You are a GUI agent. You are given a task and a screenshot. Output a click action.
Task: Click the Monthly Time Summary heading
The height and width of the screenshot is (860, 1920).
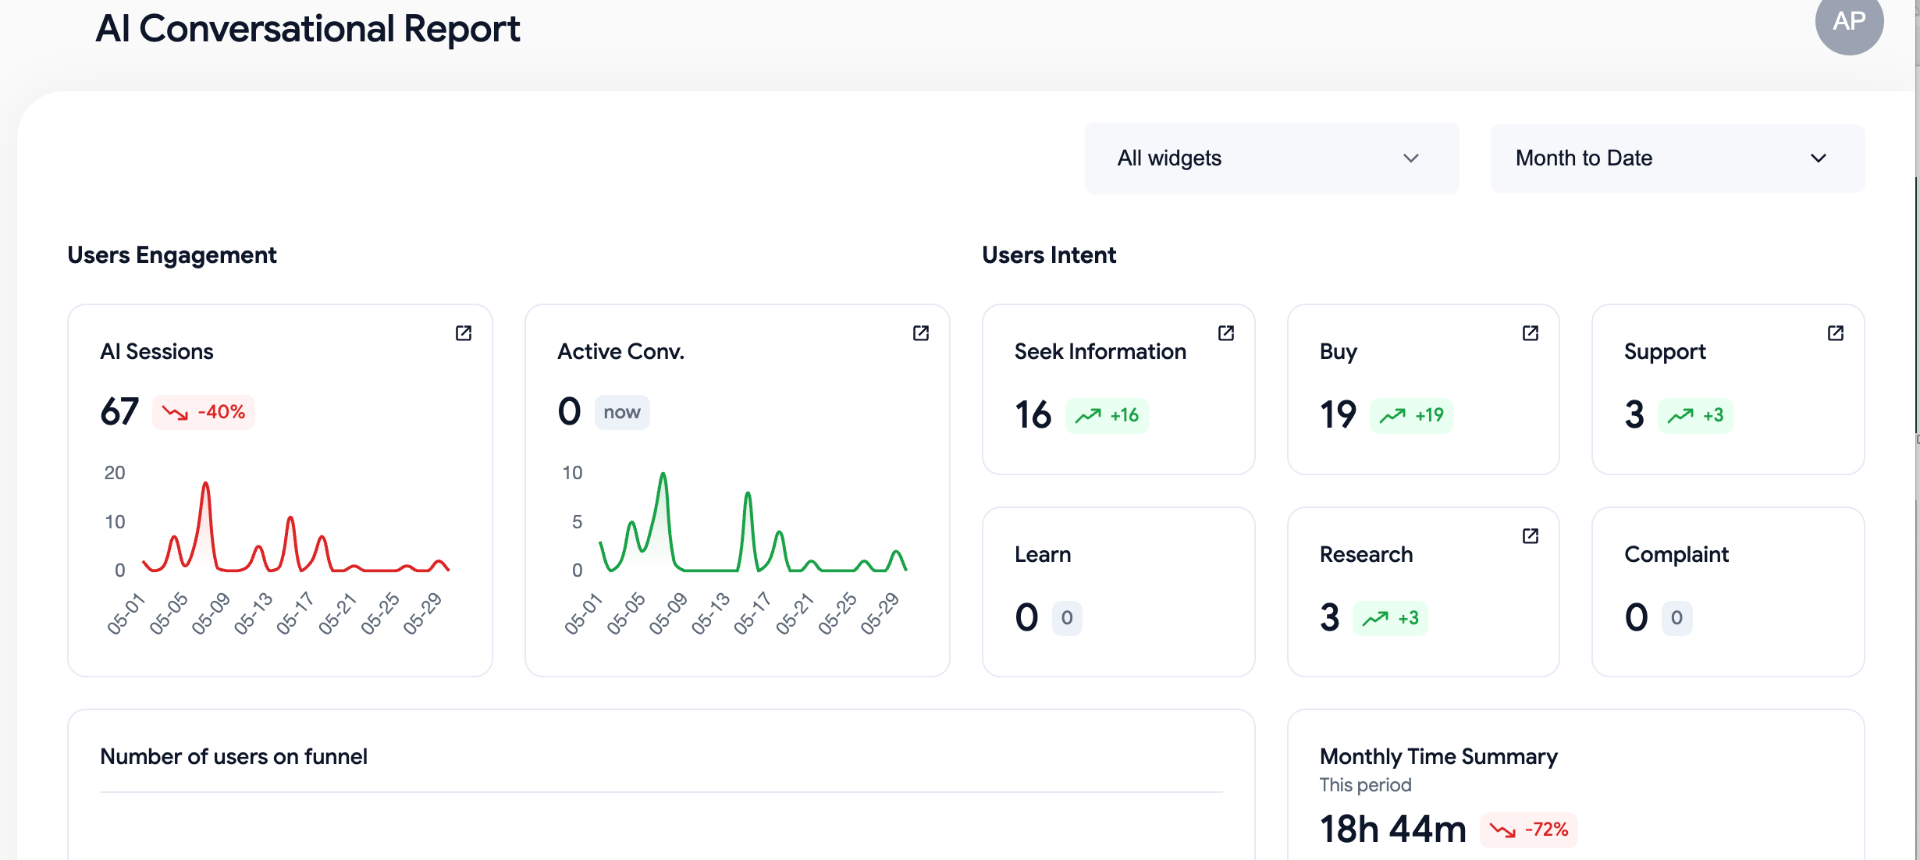pyautogui.click(x=1439, y=756)
